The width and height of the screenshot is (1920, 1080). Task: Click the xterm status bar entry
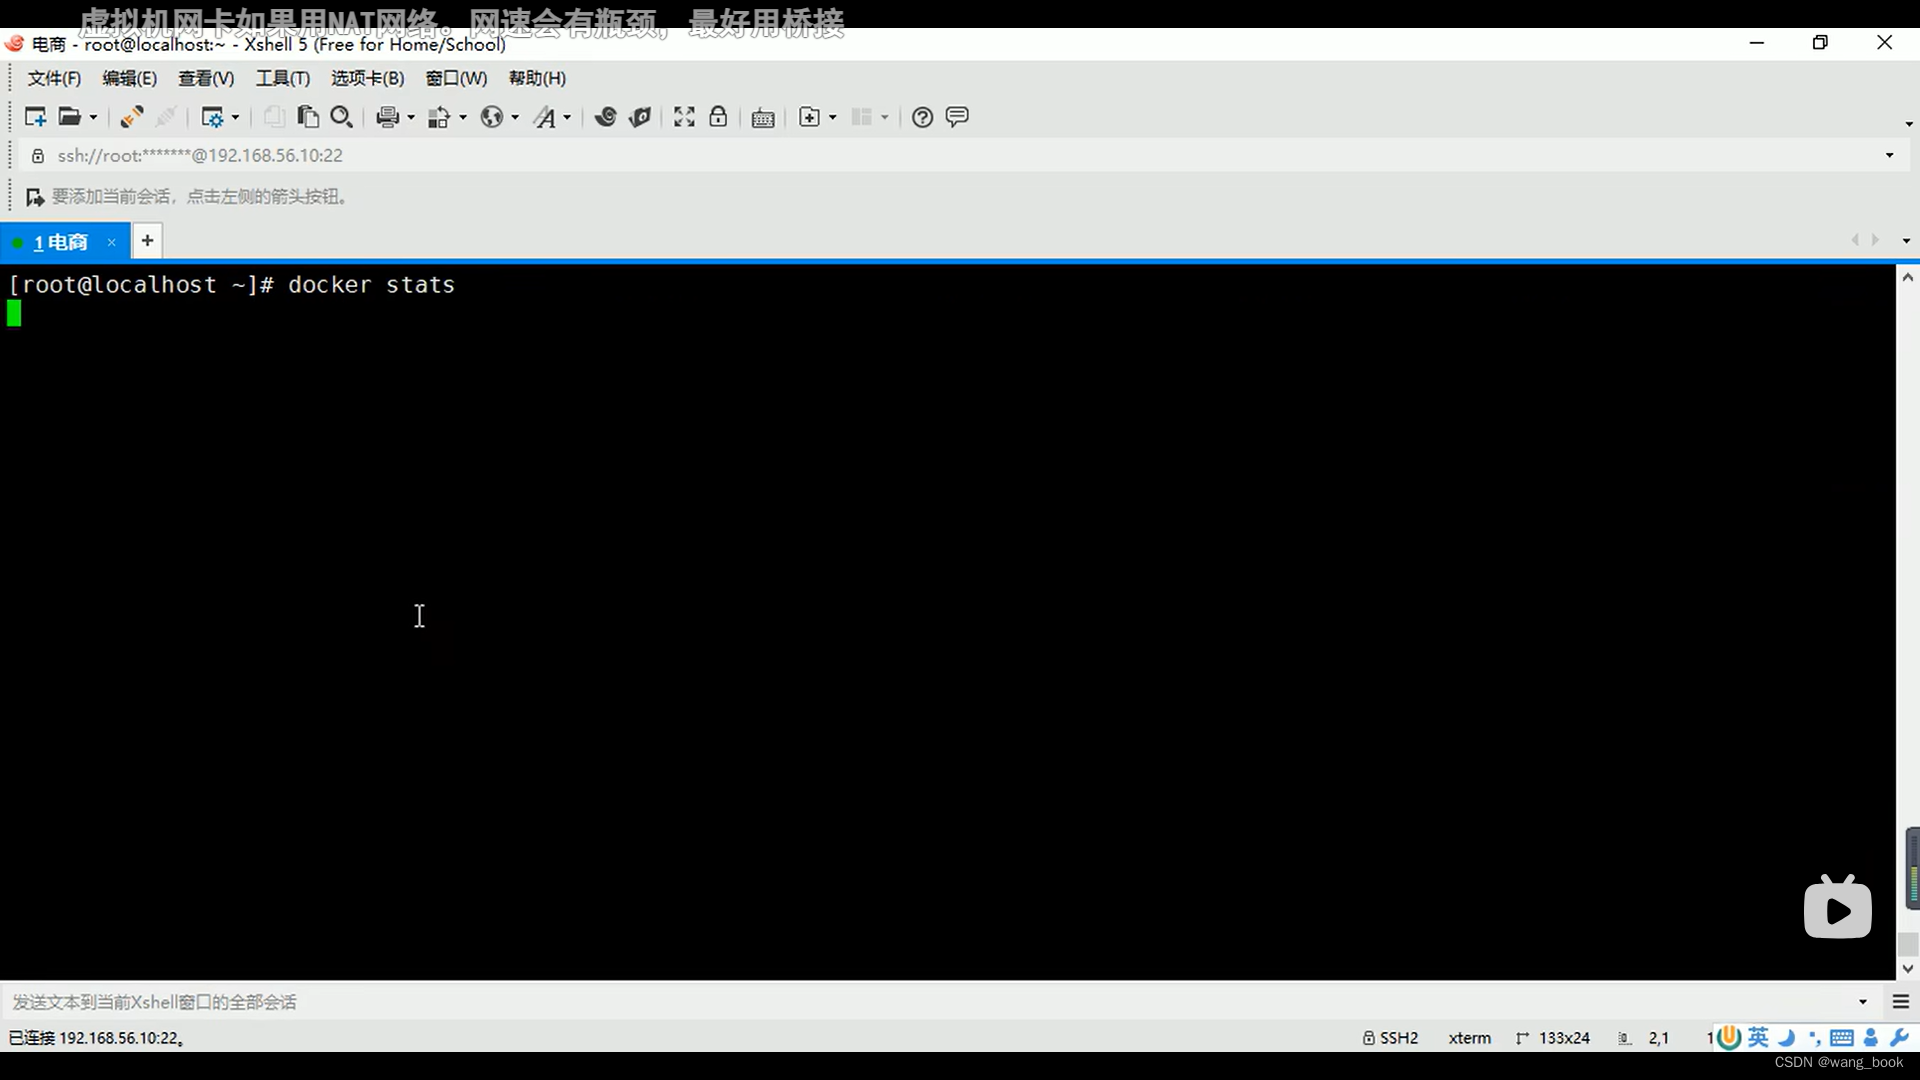coord(1469,1038)
